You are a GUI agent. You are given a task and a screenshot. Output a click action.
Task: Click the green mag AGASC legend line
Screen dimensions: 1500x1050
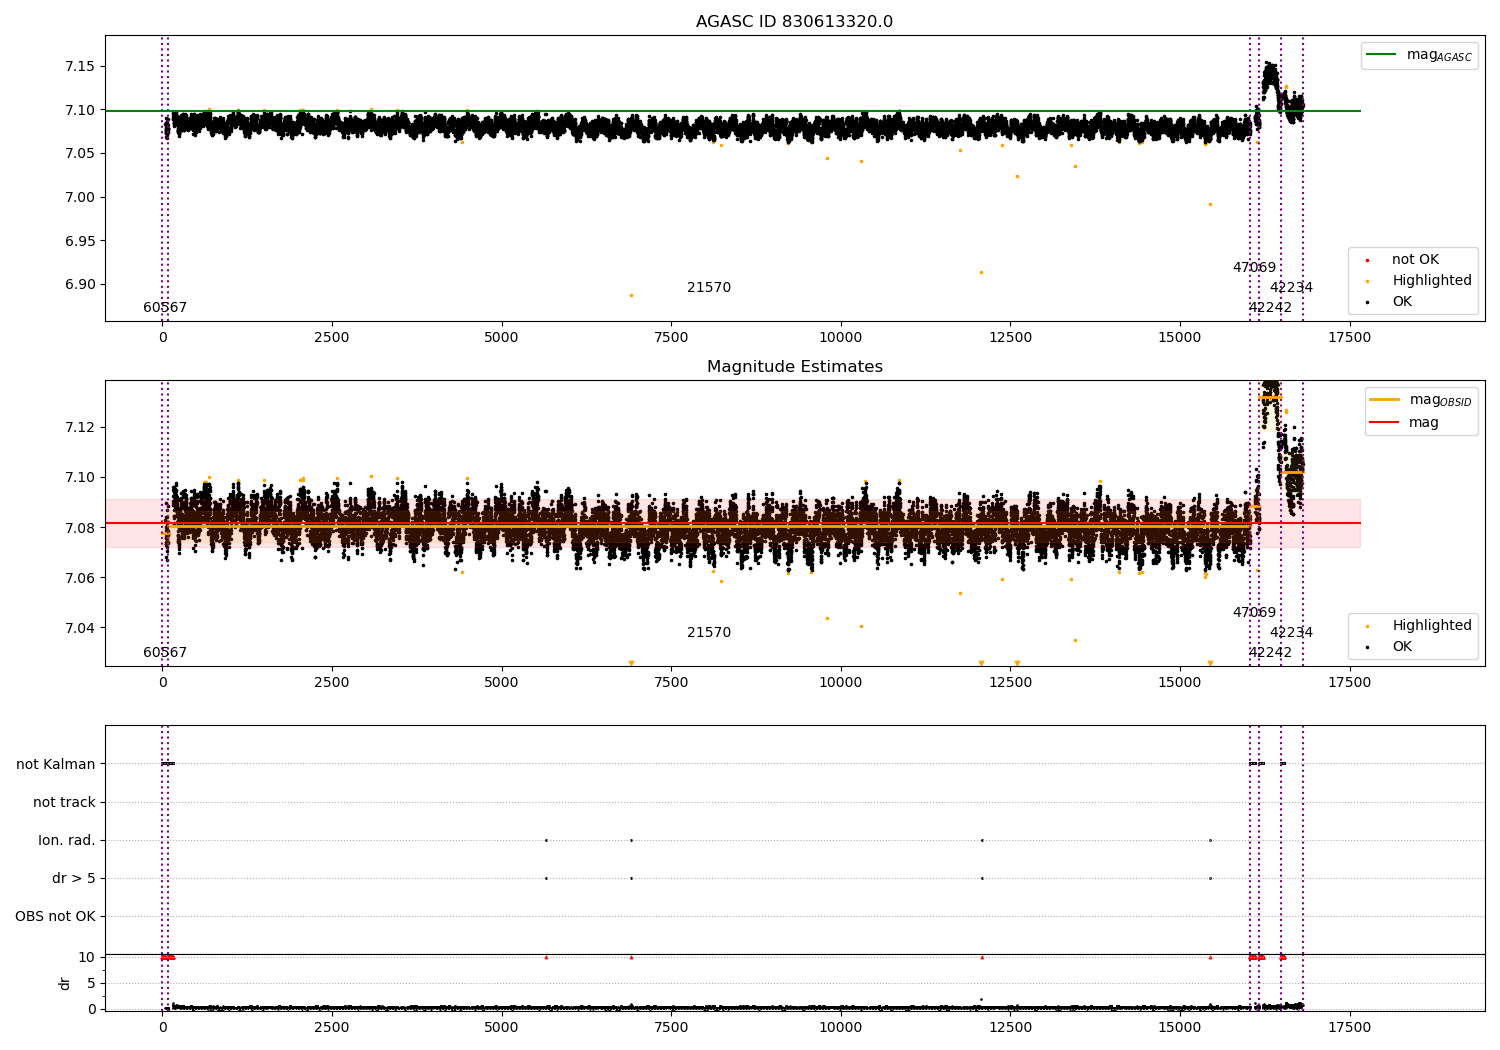pyautogui.click(x=1381, y=55)
